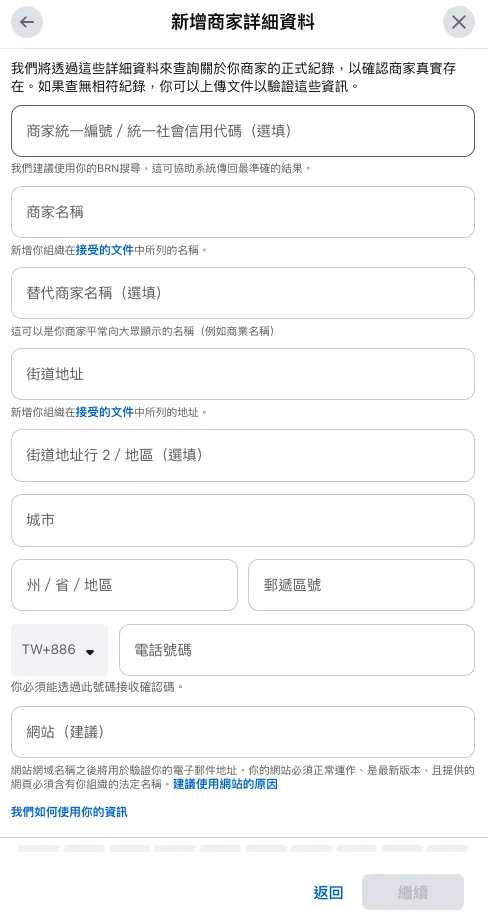Image resolution: width=488 pixels, height=912 pixels.
Task: Click the 城市 input box
Action: click(243, 521)
